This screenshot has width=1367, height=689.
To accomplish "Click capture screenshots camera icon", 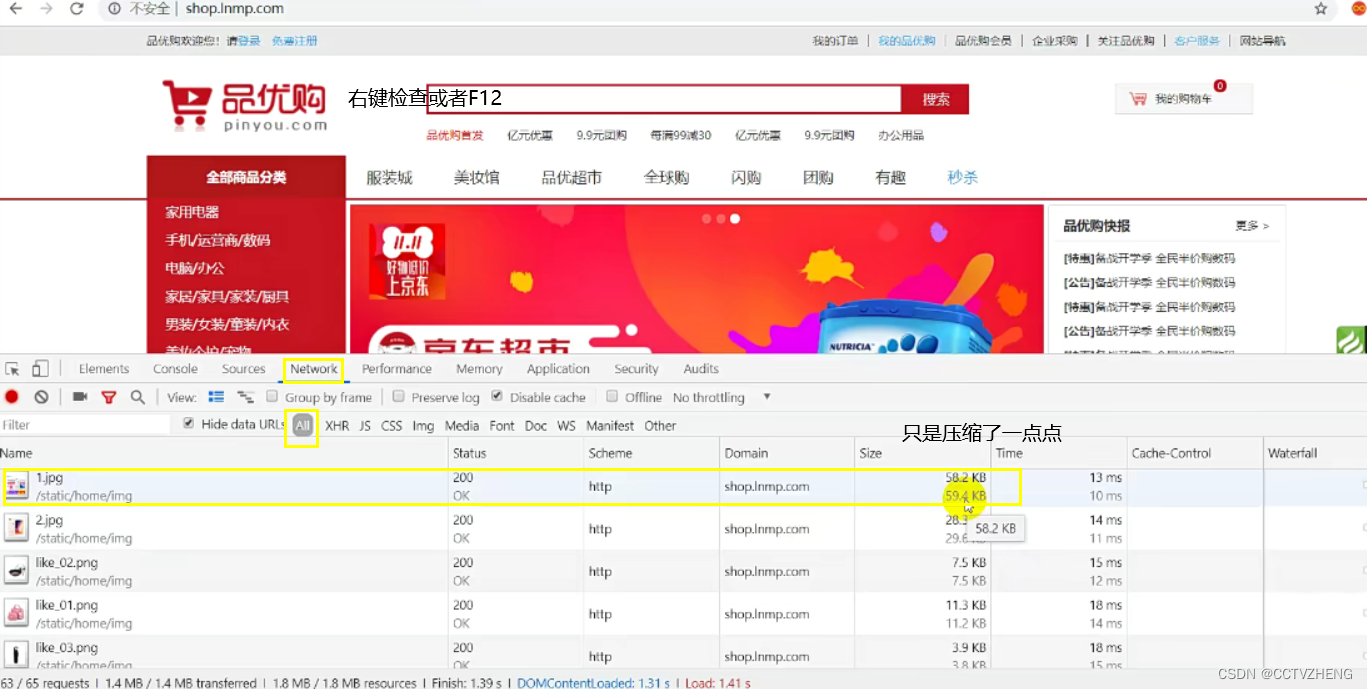I will 80,397.
